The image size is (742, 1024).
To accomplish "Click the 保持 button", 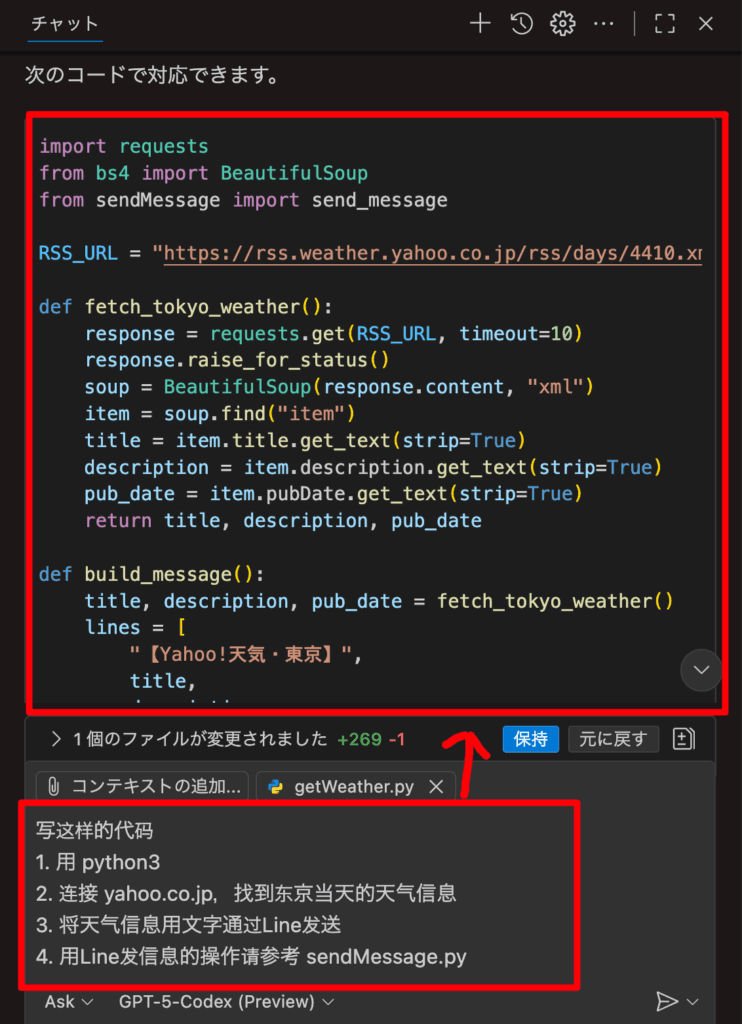I will [530, 739].
